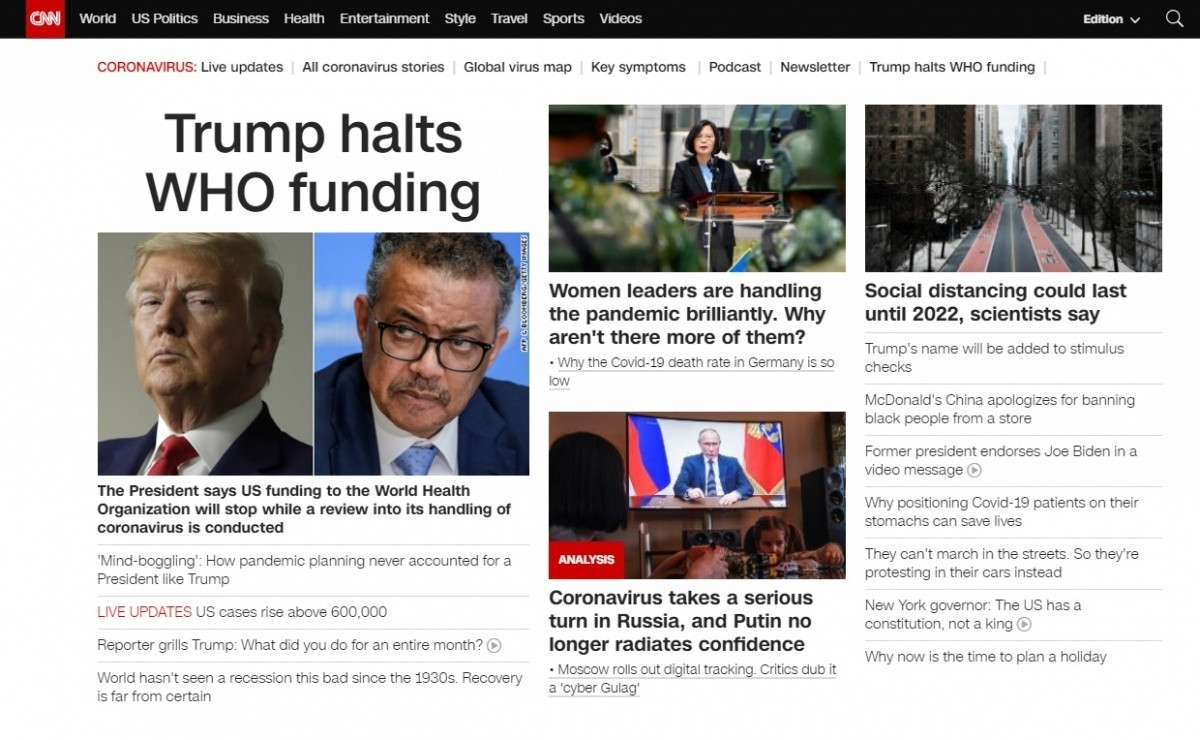Play video icon next to 'Former president endorses Joe Biden'
The image size is (1200, 740).
tap(974, 470)
